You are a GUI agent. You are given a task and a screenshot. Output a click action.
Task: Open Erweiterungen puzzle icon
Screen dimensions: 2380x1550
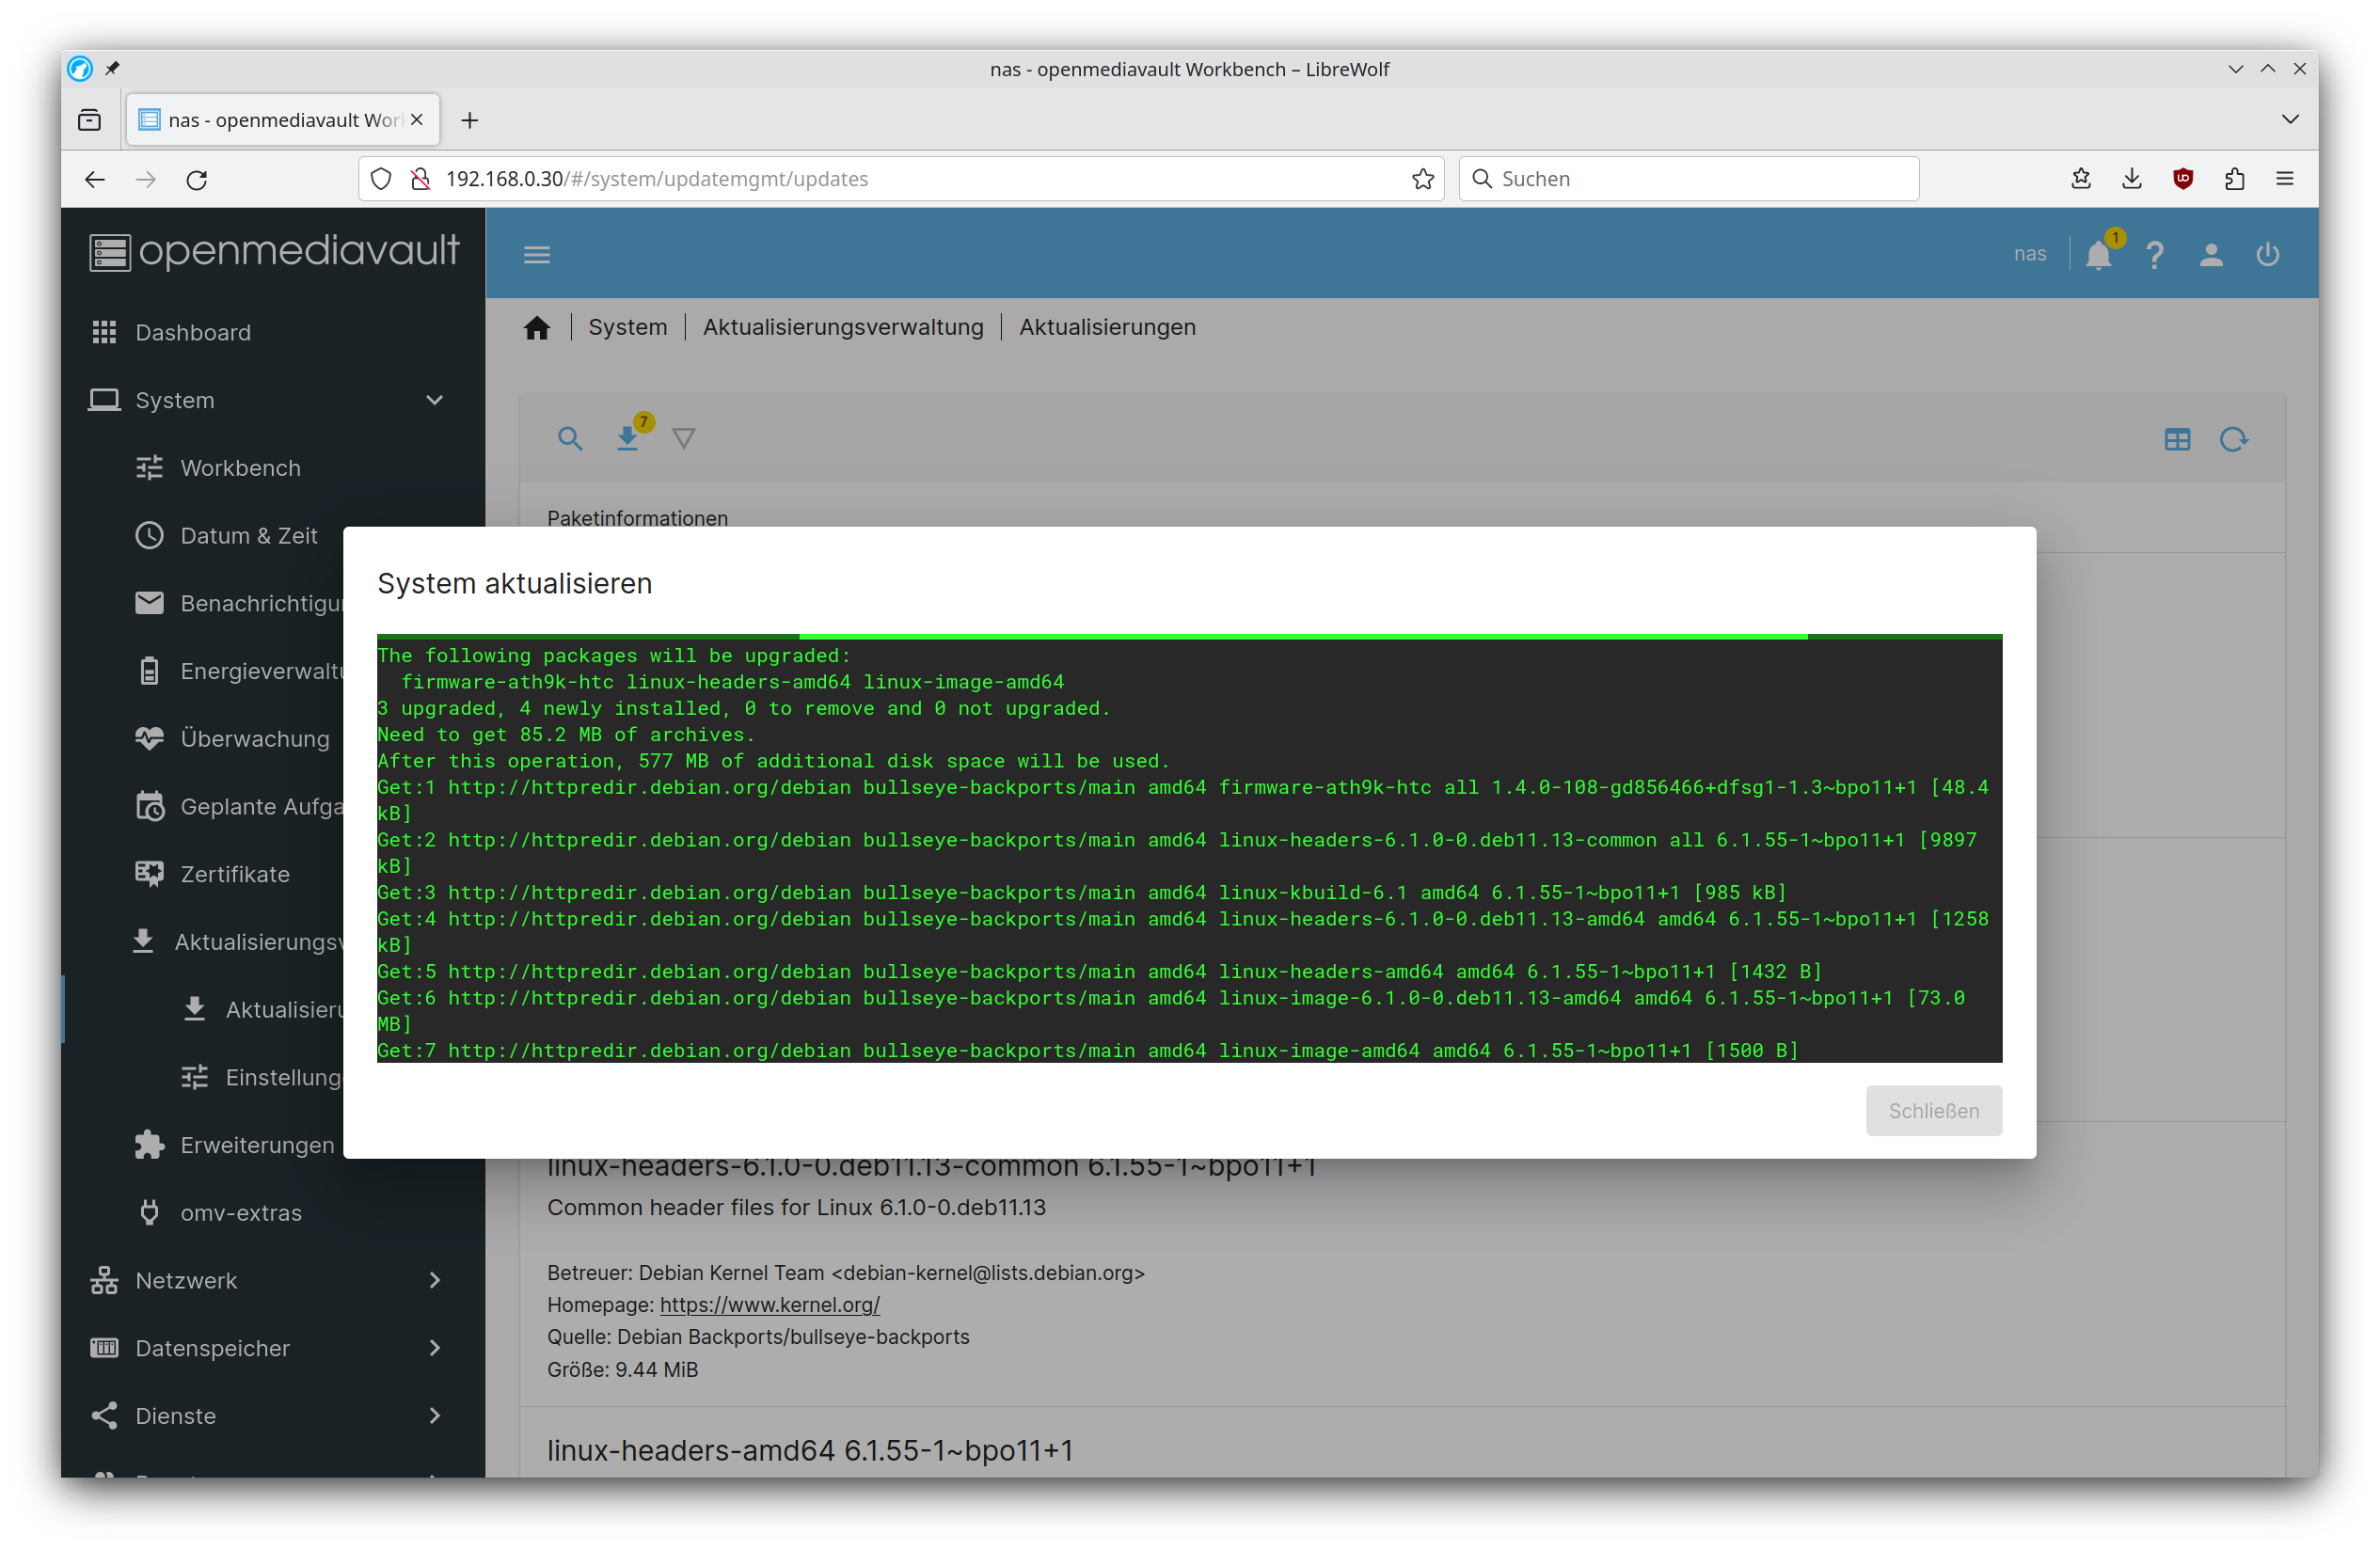(149, 1145)
